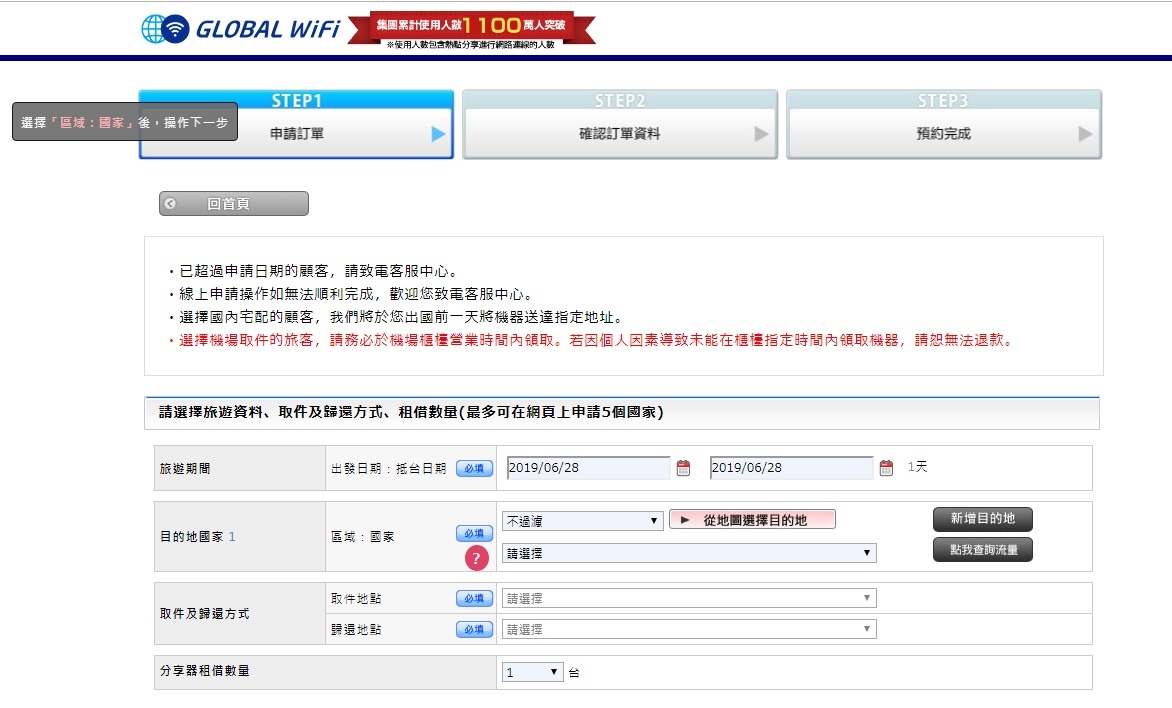Click the 取件及歸還方式 label
This screenshot has height=708, width=1172.
[x=205, y=614]
